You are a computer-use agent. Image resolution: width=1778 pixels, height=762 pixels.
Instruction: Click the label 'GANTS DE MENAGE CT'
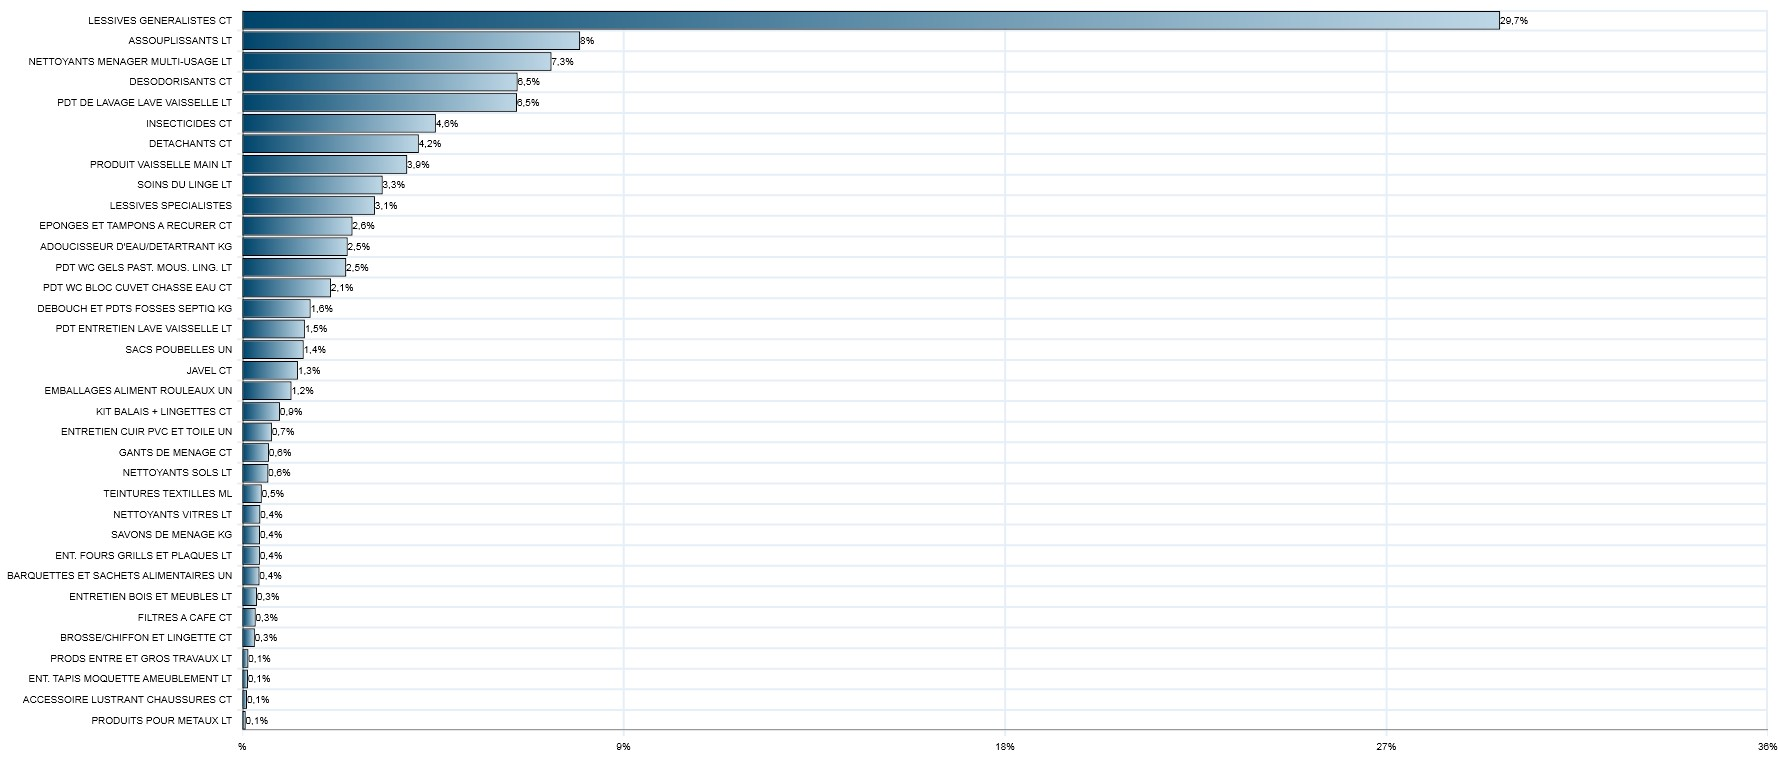point(175,452)
